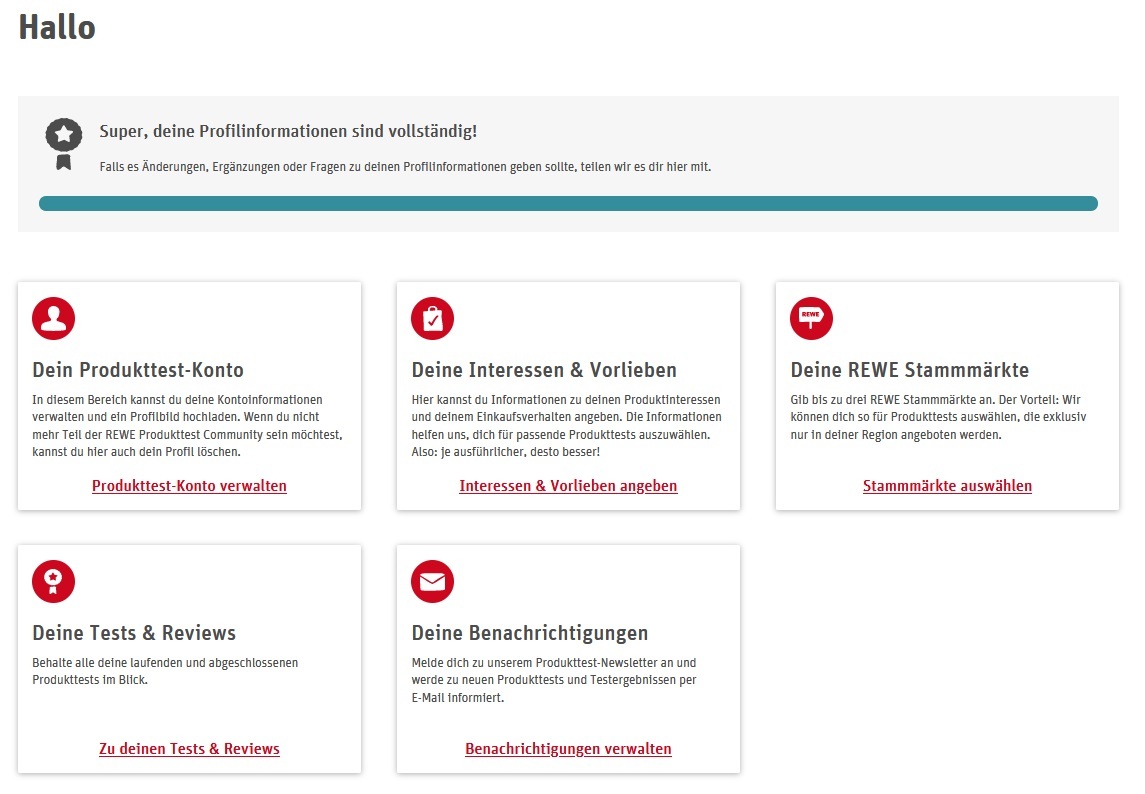Click the envelope icon for Benachrichtigungen

pyautogui.click(x=432, y=581)
